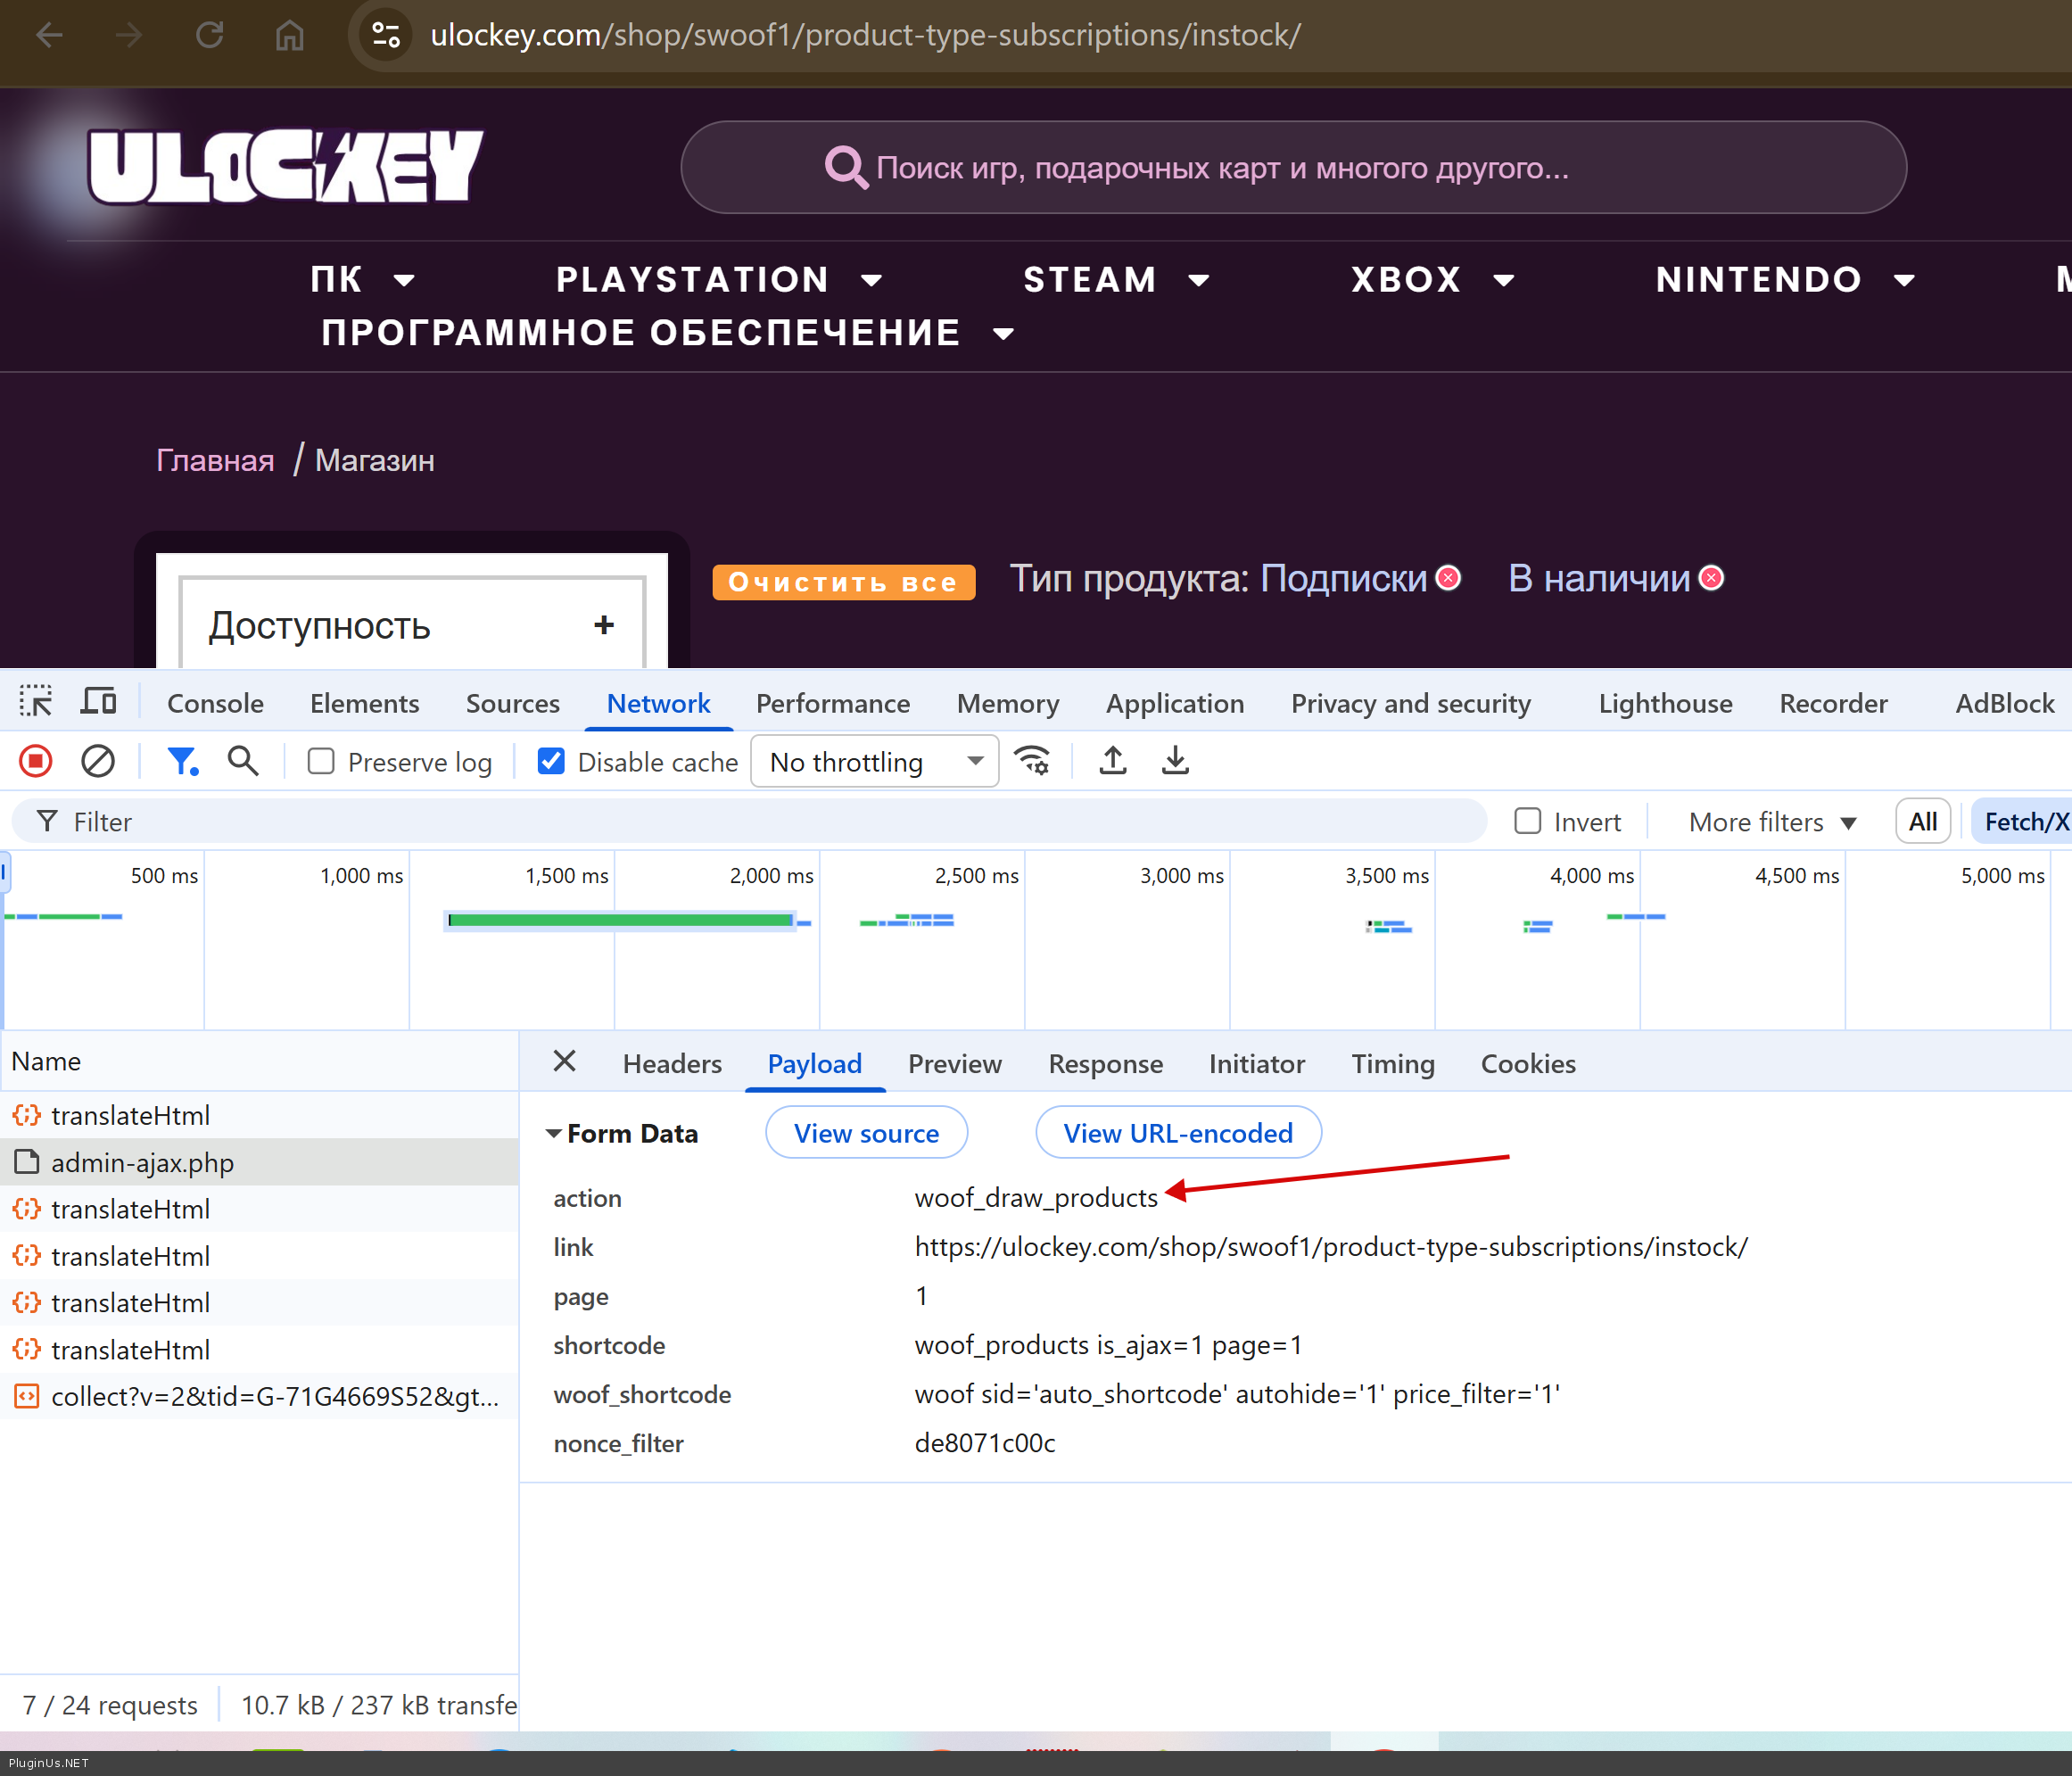Open the Console panel tab
2072x1776 pixels.
point(215,703)
